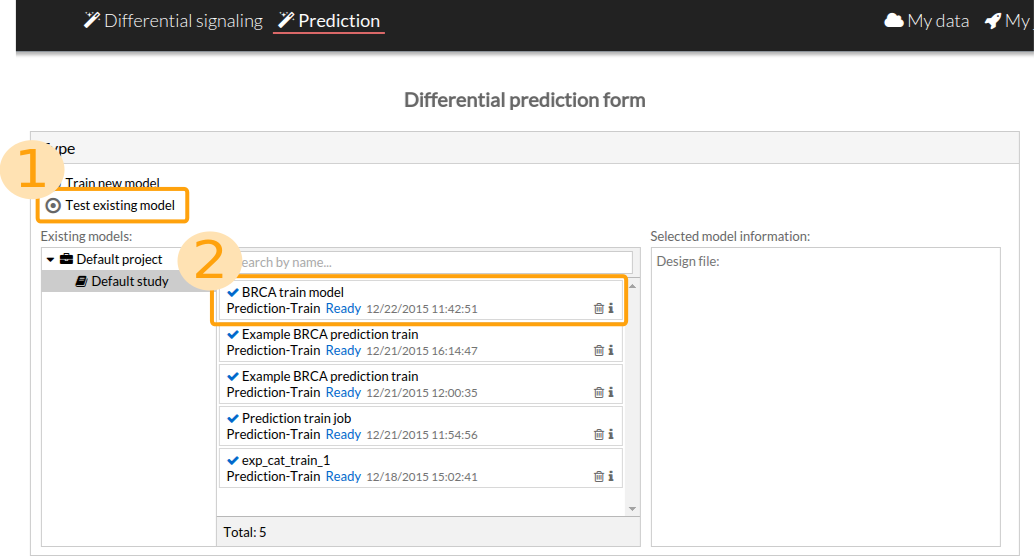
Task: Select the Prediction train job model
Action: [296, 418]
